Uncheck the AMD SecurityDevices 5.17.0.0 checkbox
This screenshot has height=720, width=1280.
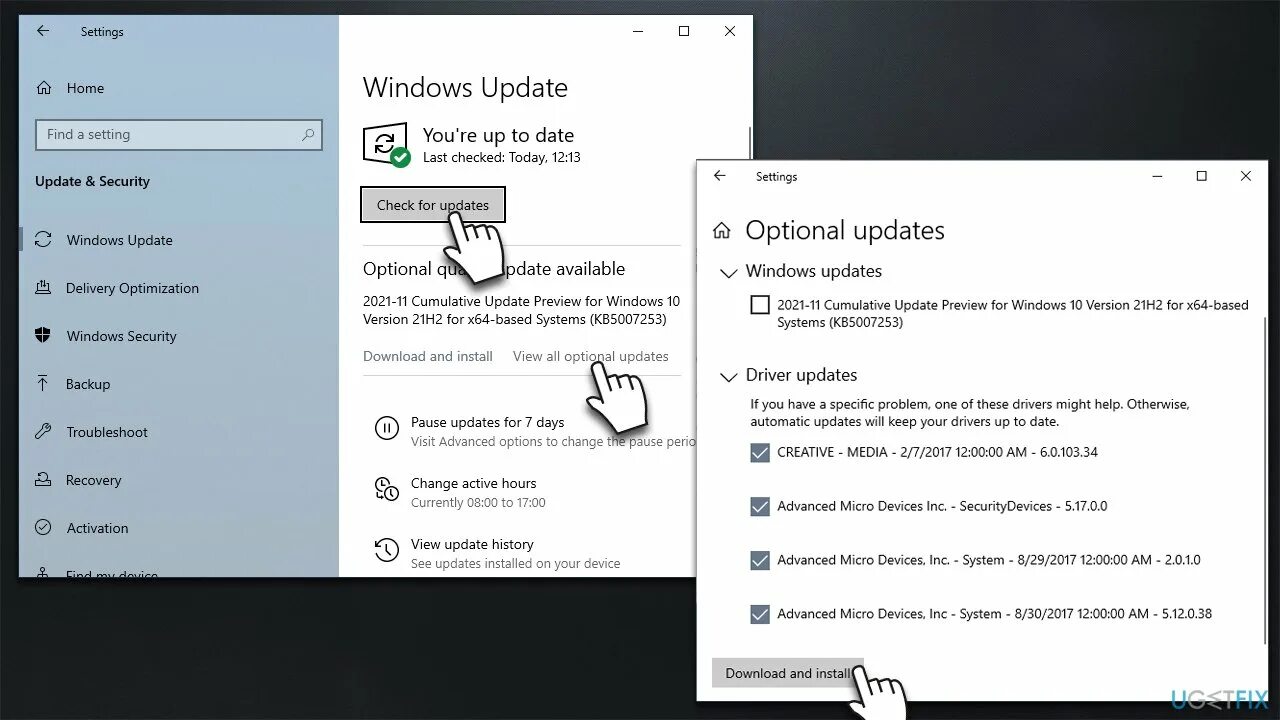[x=760, y=507]
